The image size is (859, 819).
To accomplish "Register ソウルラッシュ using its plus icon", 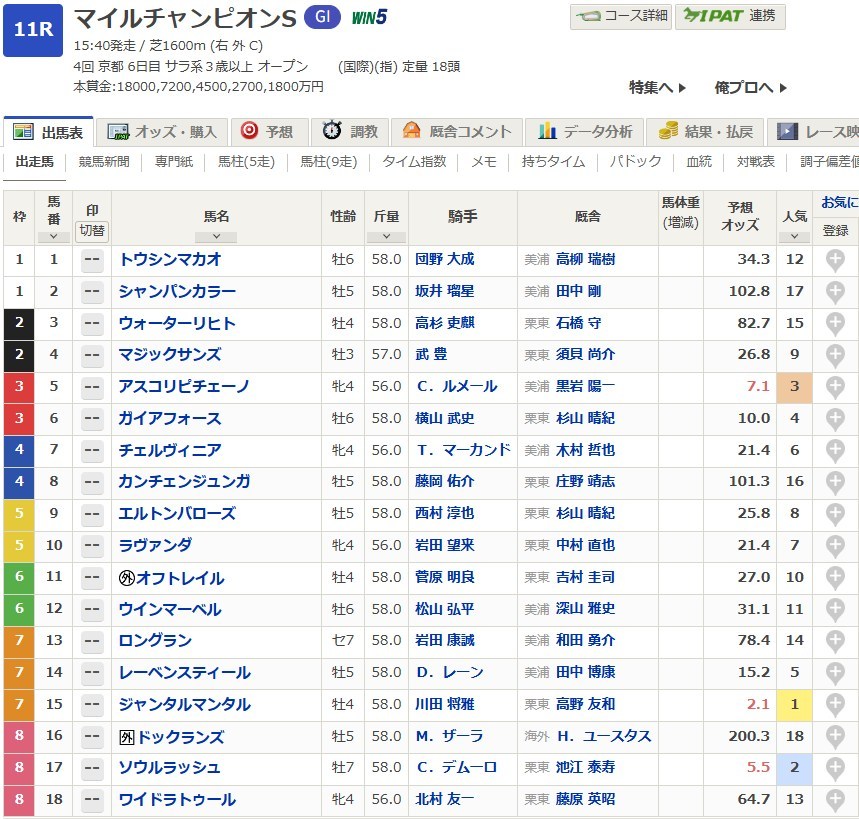I will point(835,768).
